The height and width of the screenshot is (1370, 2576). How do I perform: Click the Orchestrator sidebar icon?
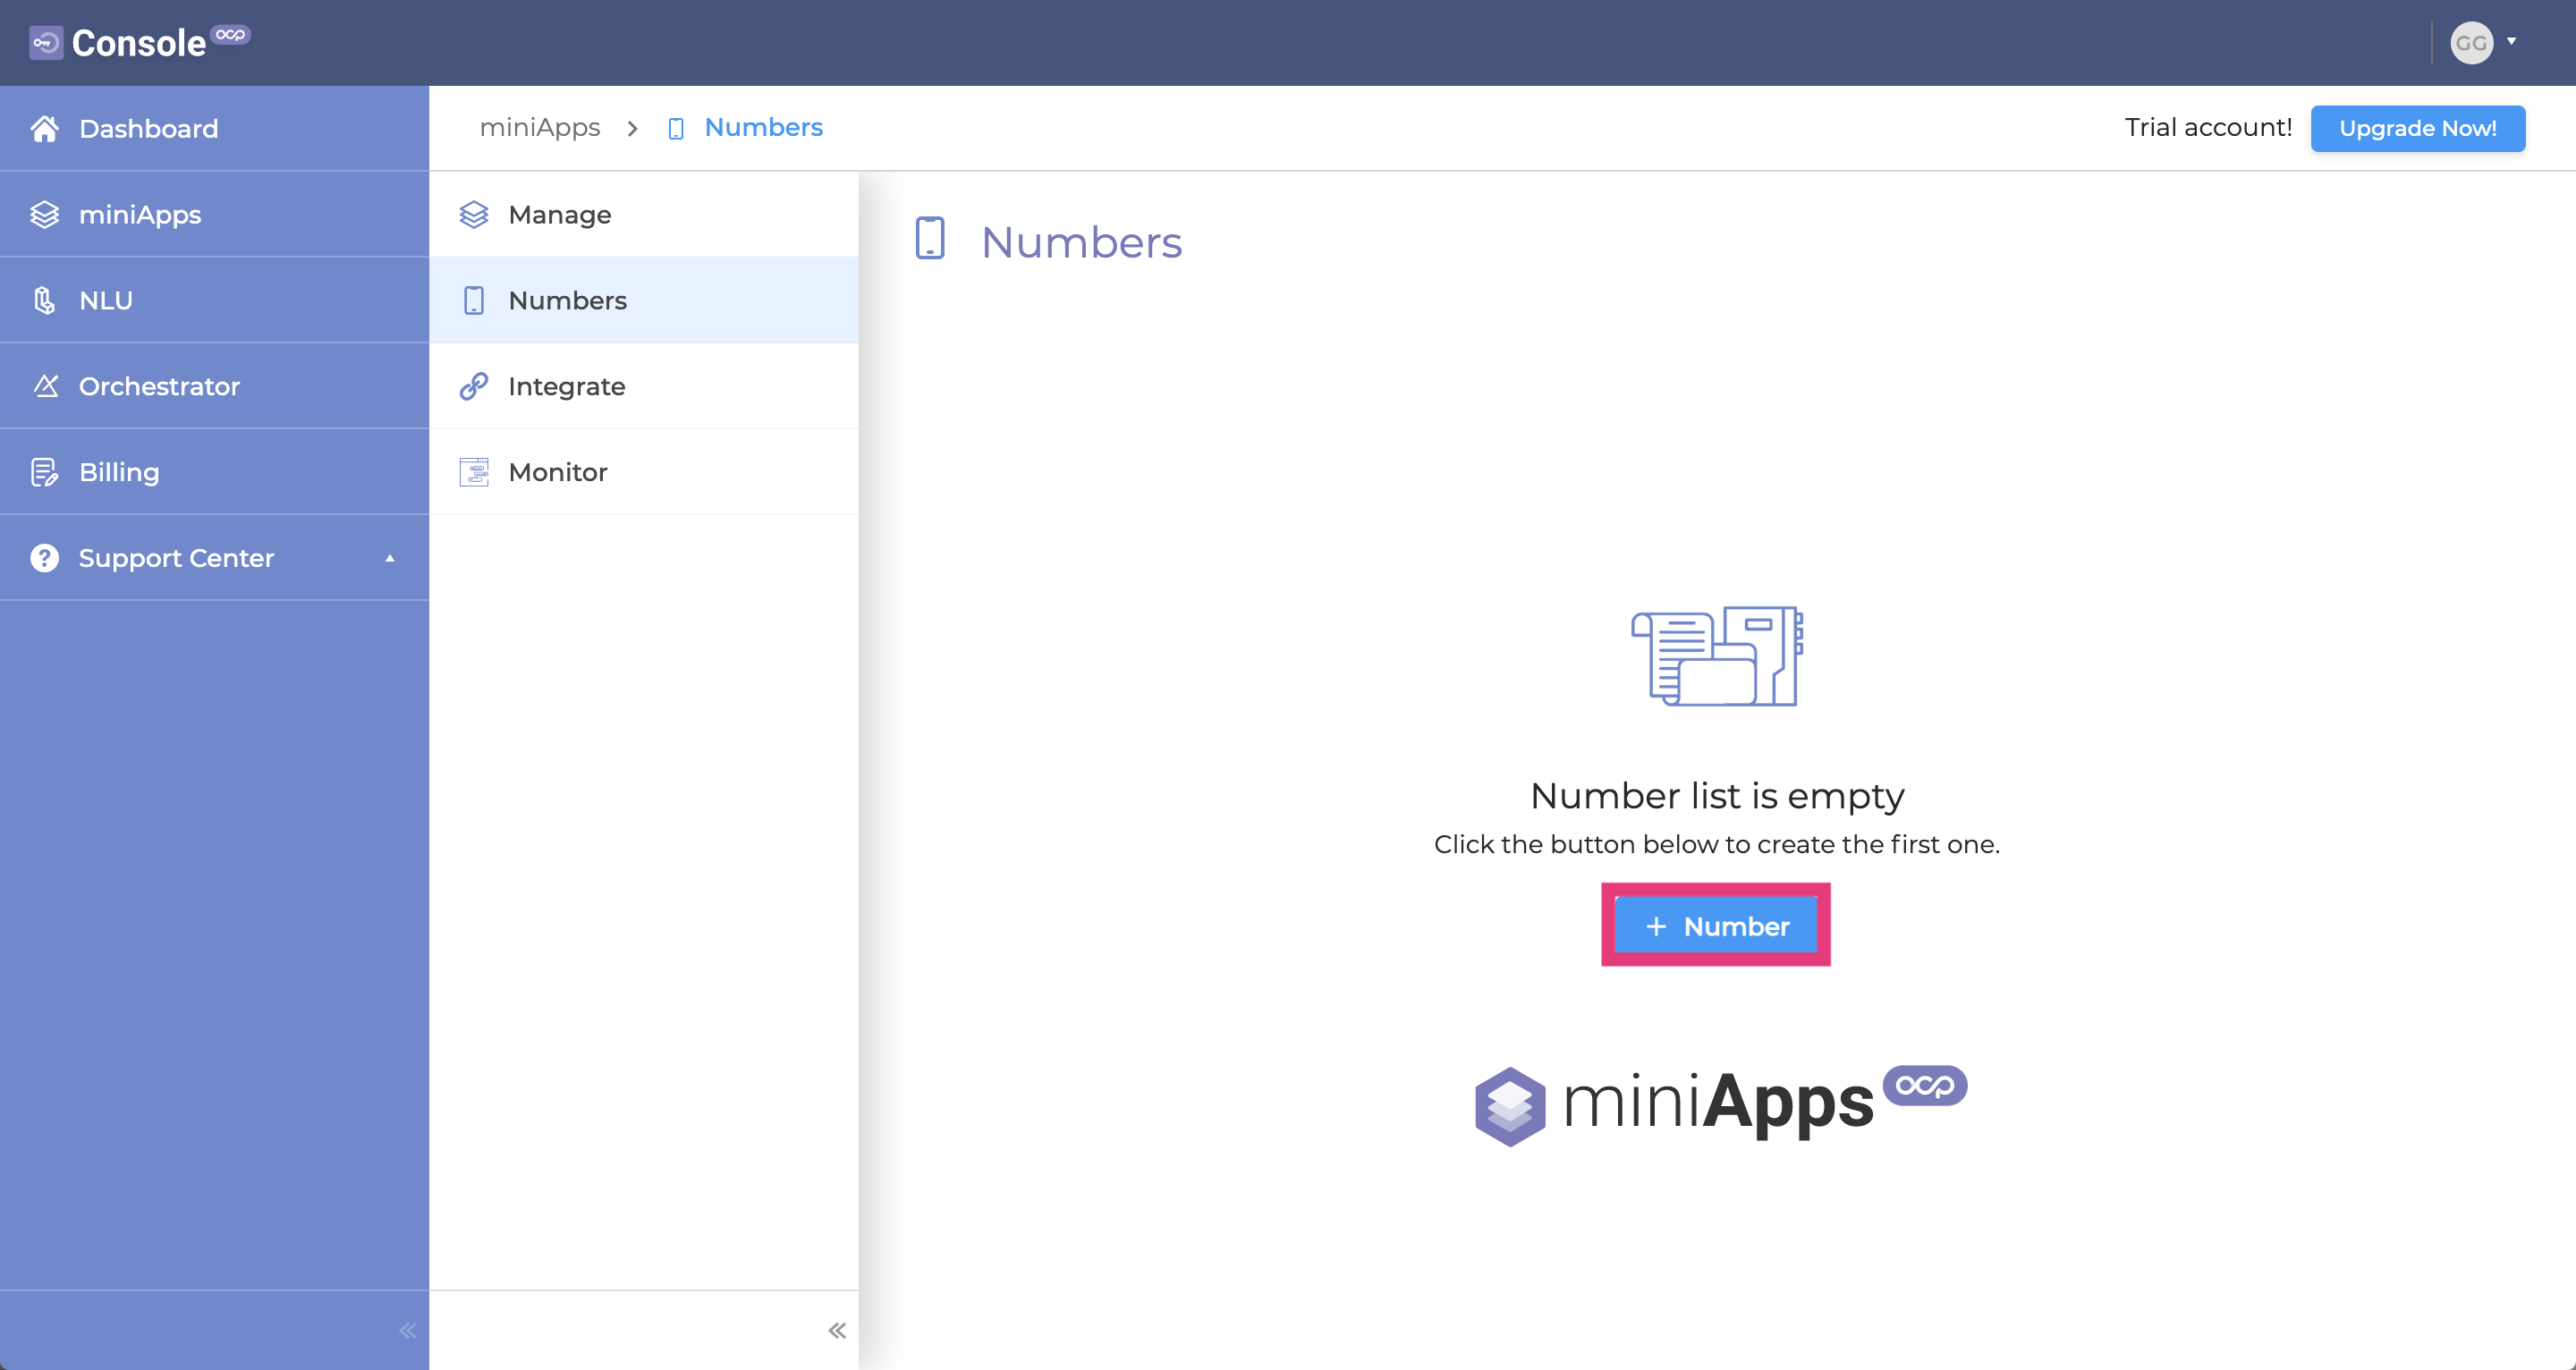[46, 386]
